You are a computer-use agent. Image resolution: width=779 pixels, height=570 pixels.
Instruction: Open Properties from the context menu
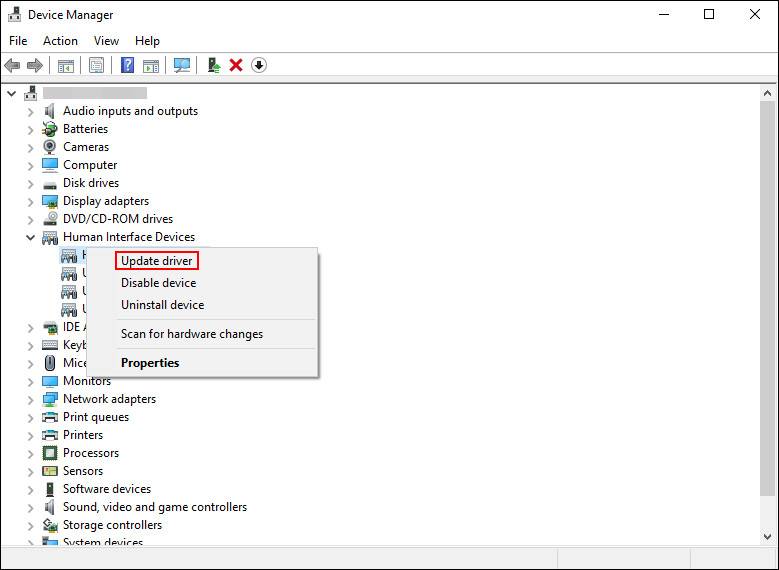[x=150, y=363]
